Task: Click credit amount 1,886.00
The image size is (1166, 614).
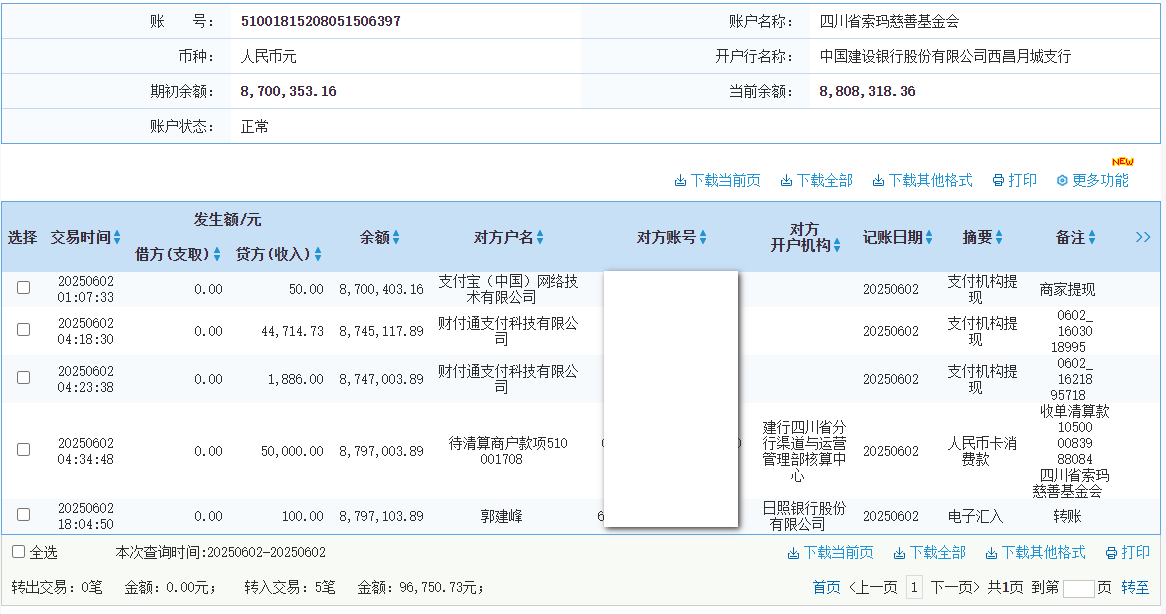Action: click(x=295, y=379)
